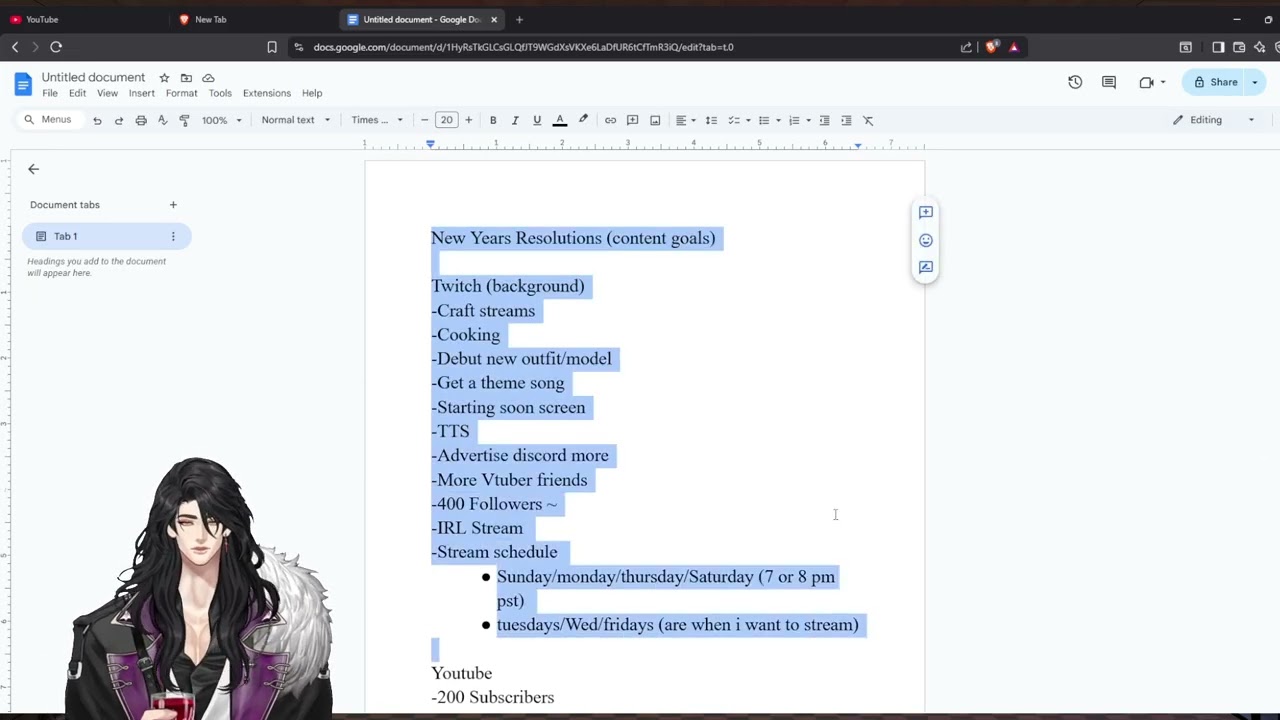Open the Normal text style dropdown
This screenshot has height=720, width=1280.
click(295, 120)
